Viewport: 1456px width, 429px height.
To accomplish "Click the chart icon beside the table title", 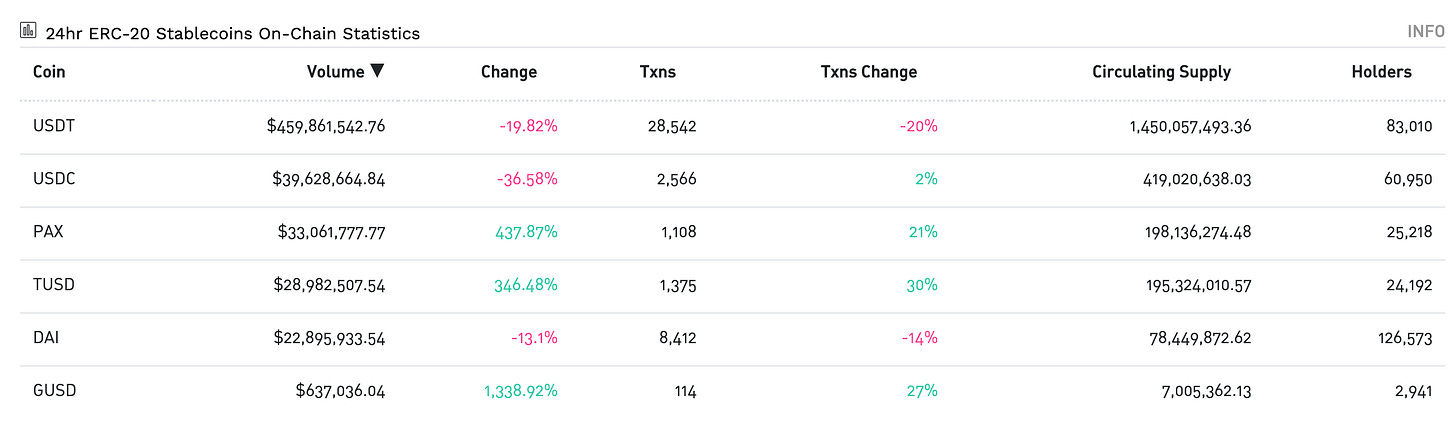I will (x=29, y=32).
